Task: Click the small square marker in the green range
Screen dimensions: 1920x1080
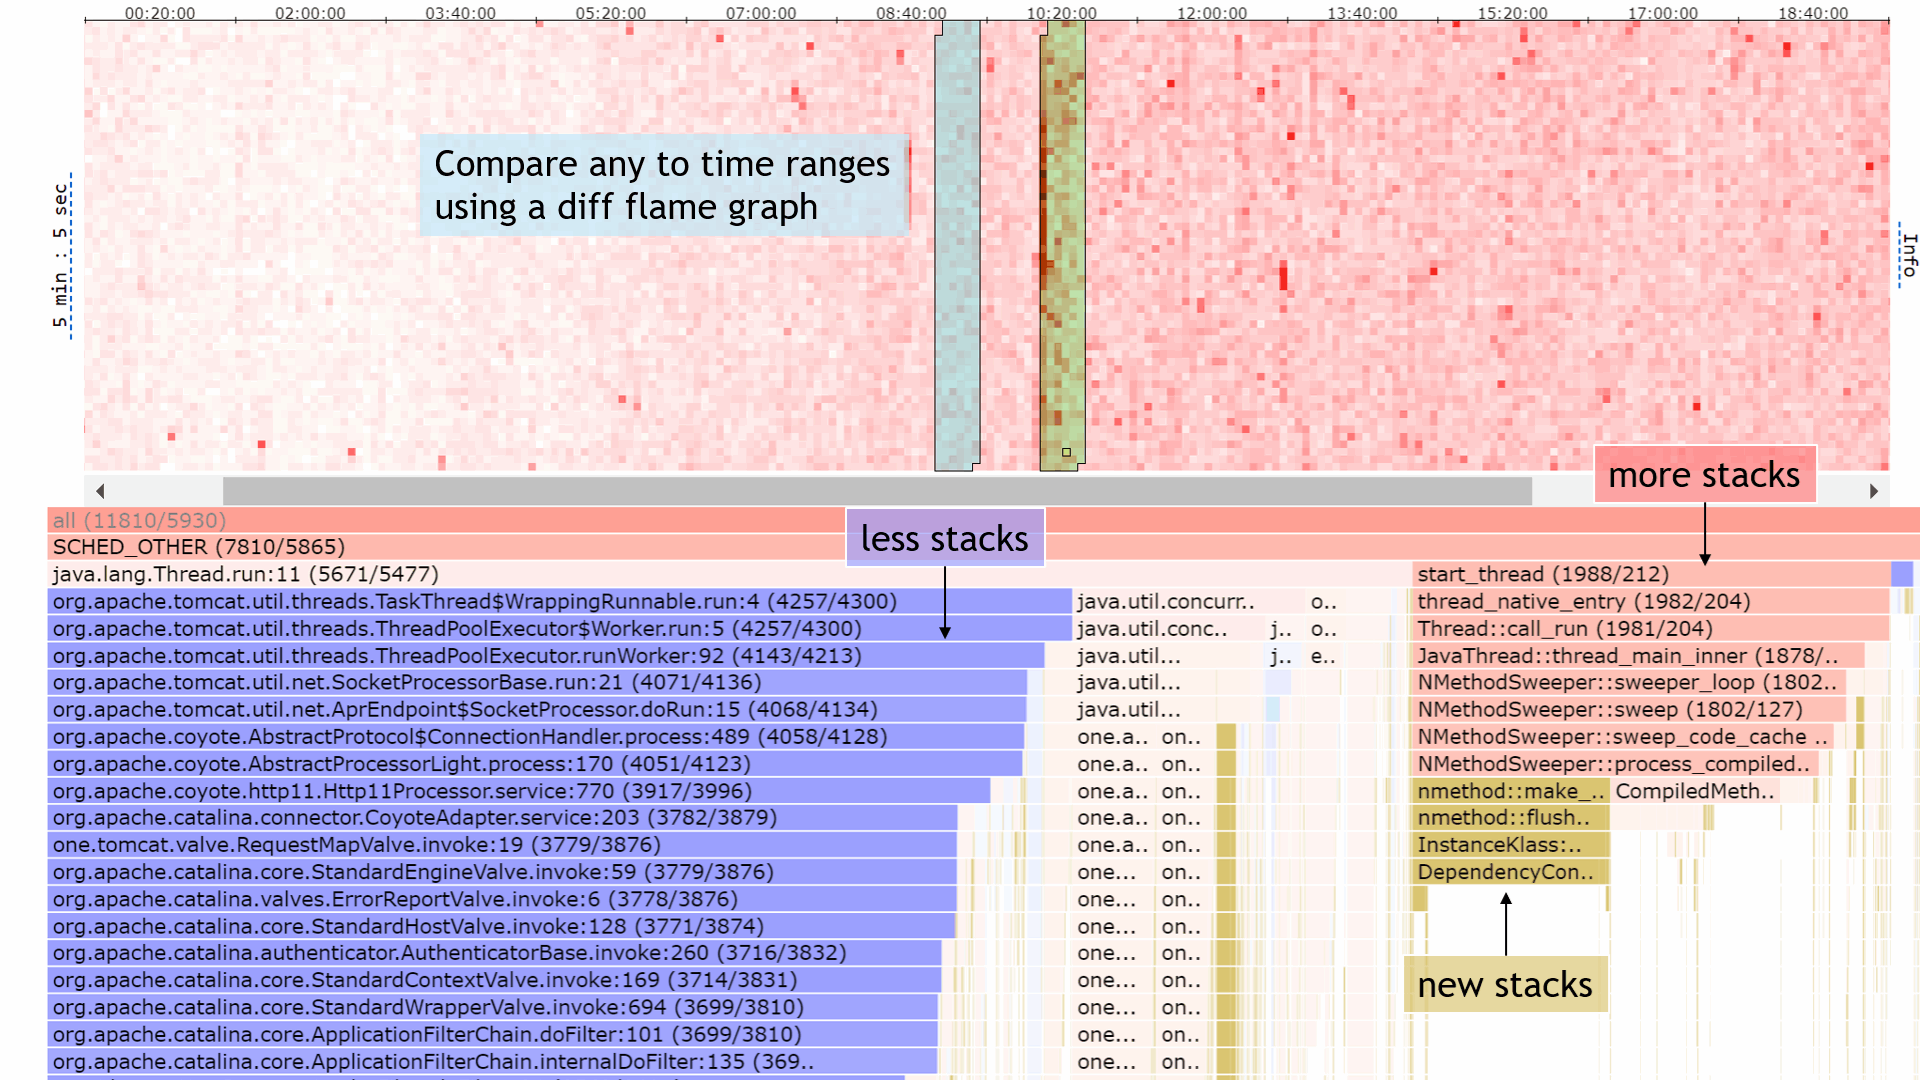Action: 1066,453
